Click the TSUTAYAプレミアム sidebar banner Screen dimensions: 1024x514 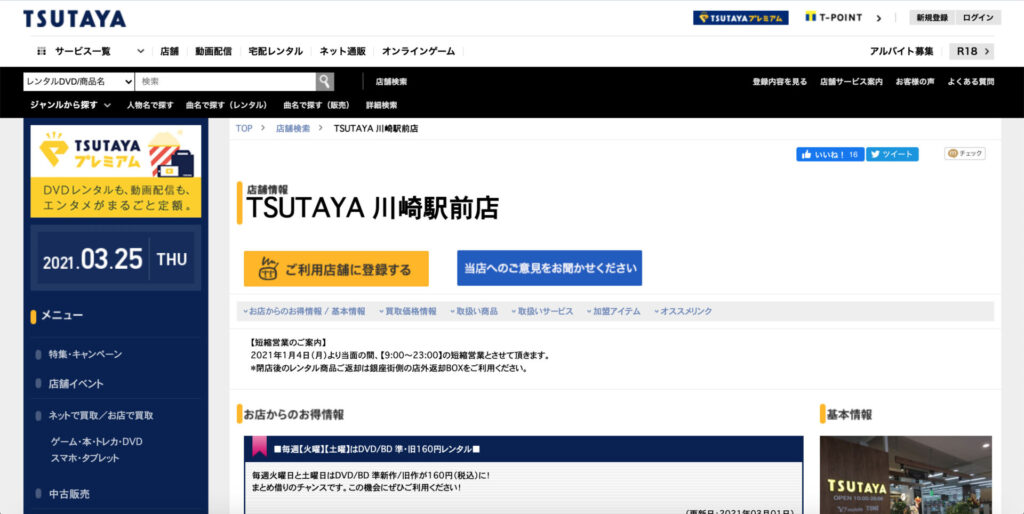[116, 171]
